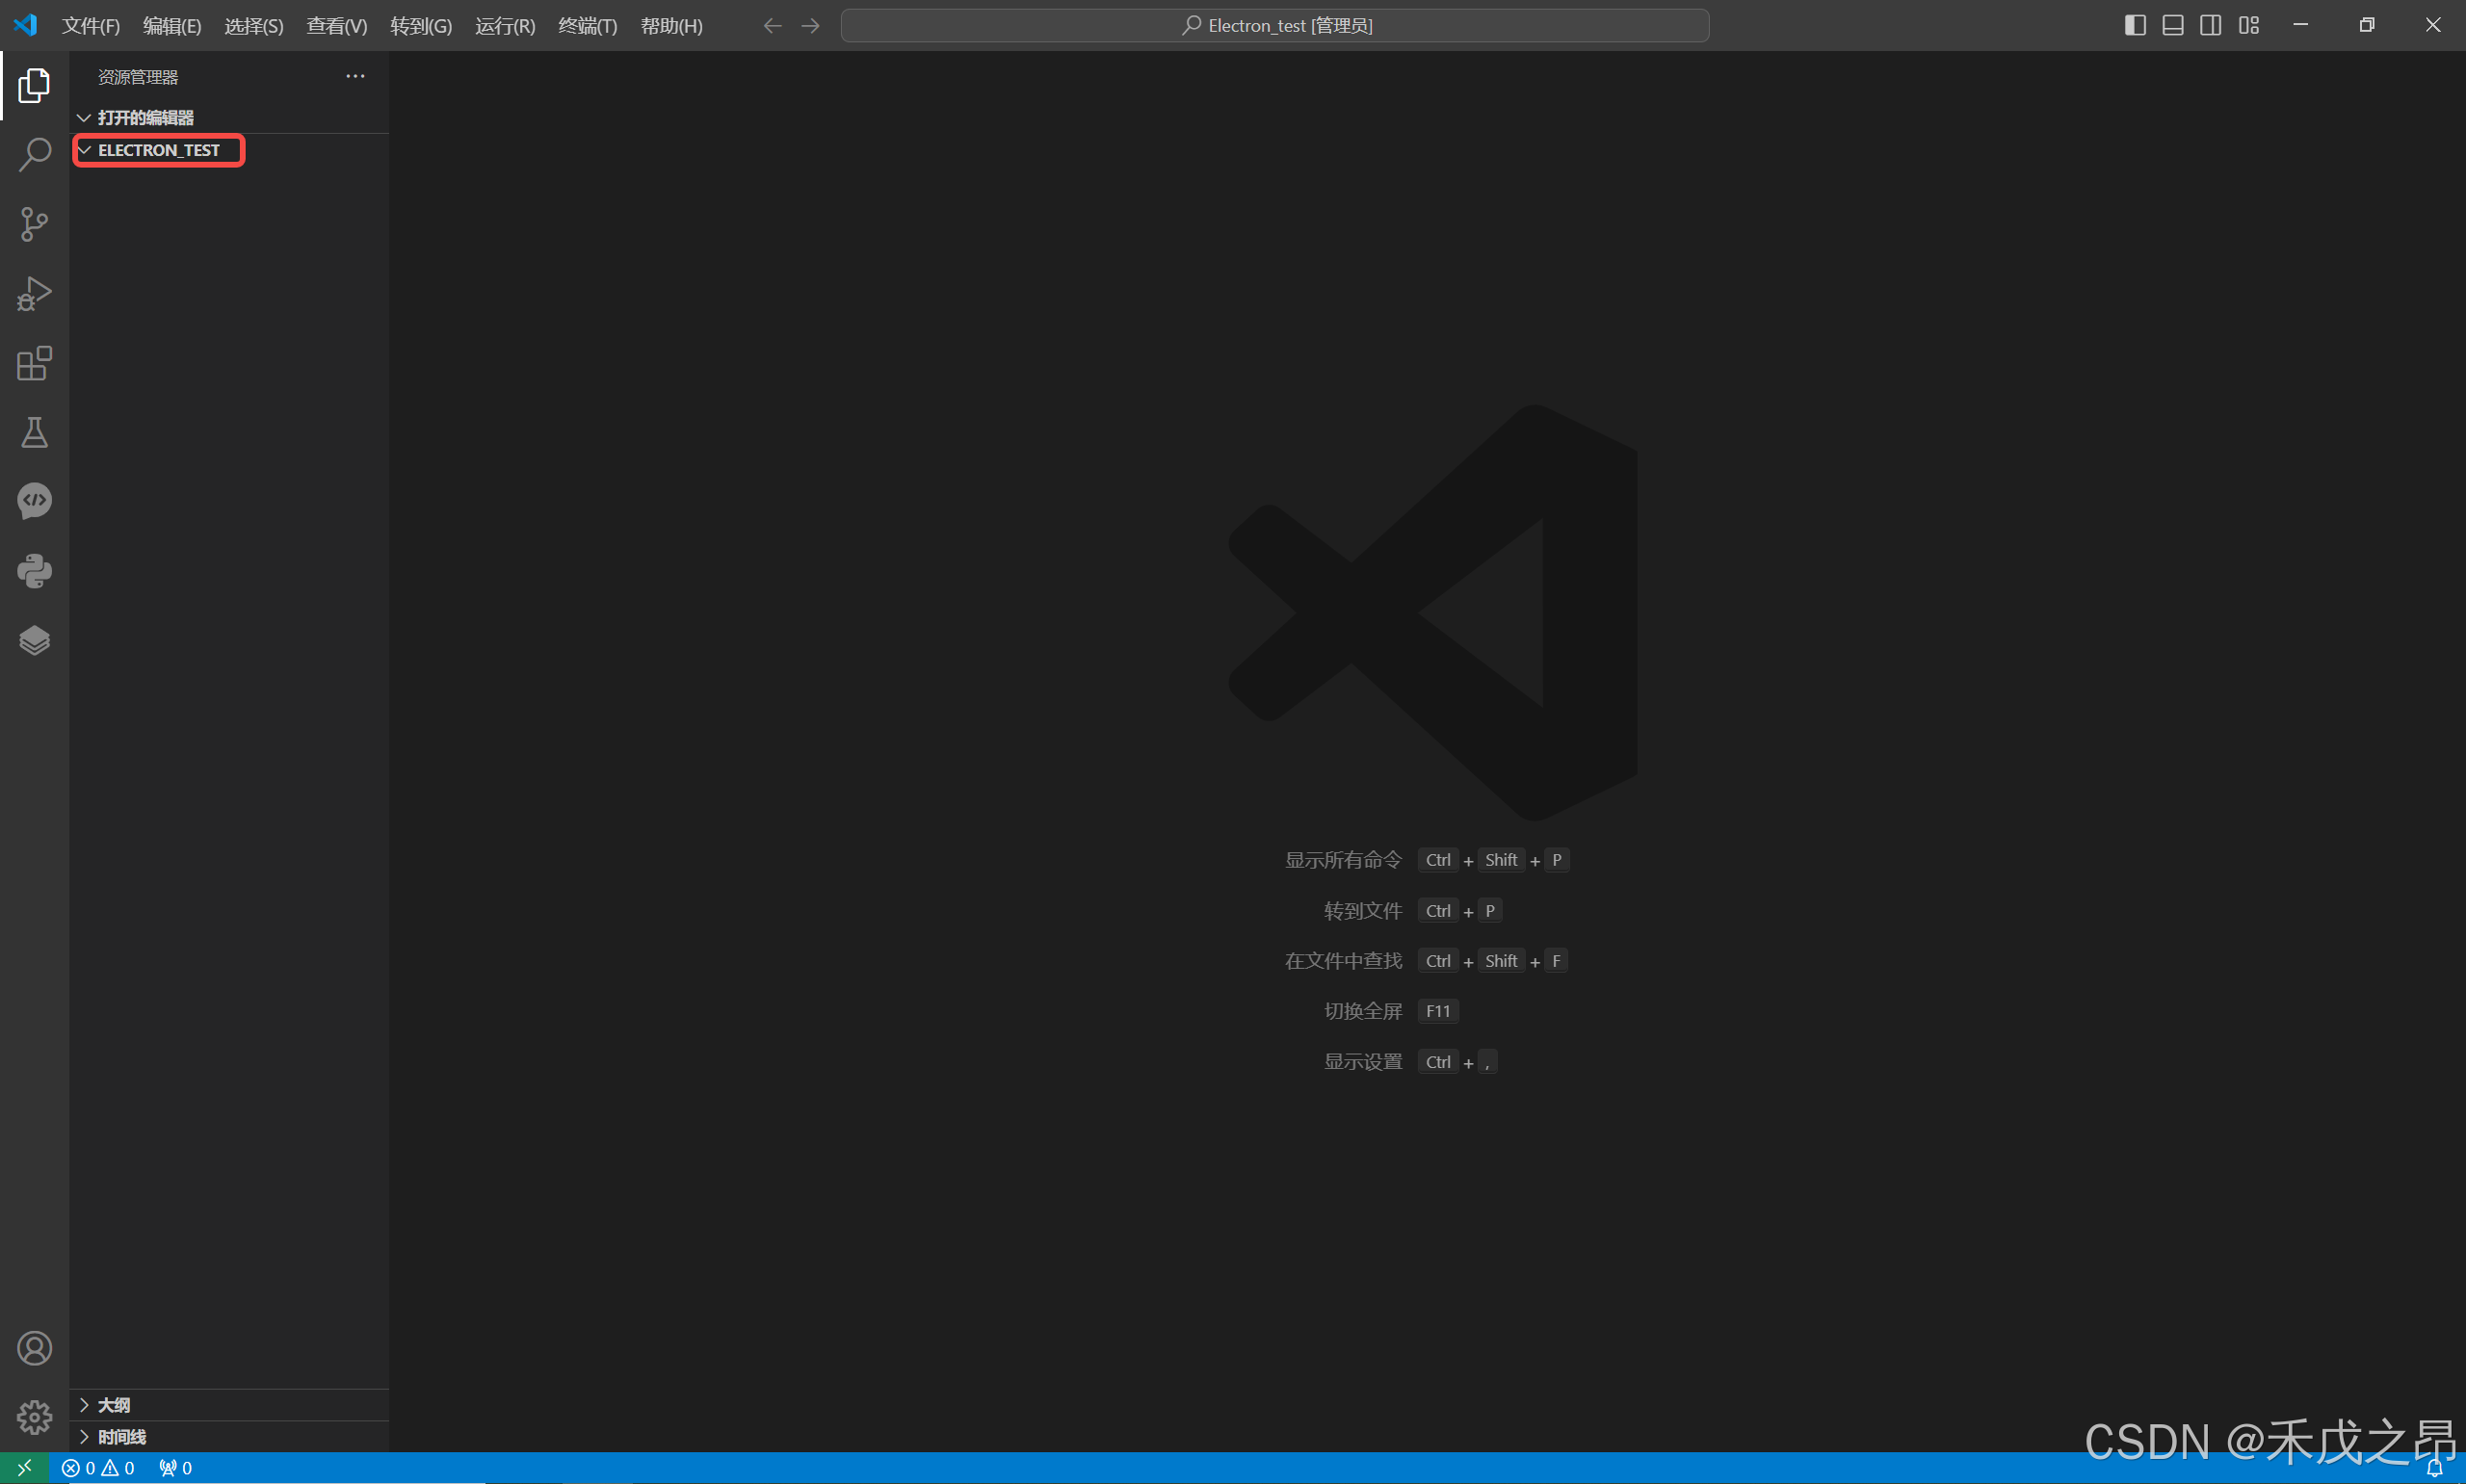Minimize the VS Code window

pos(2301,25)
